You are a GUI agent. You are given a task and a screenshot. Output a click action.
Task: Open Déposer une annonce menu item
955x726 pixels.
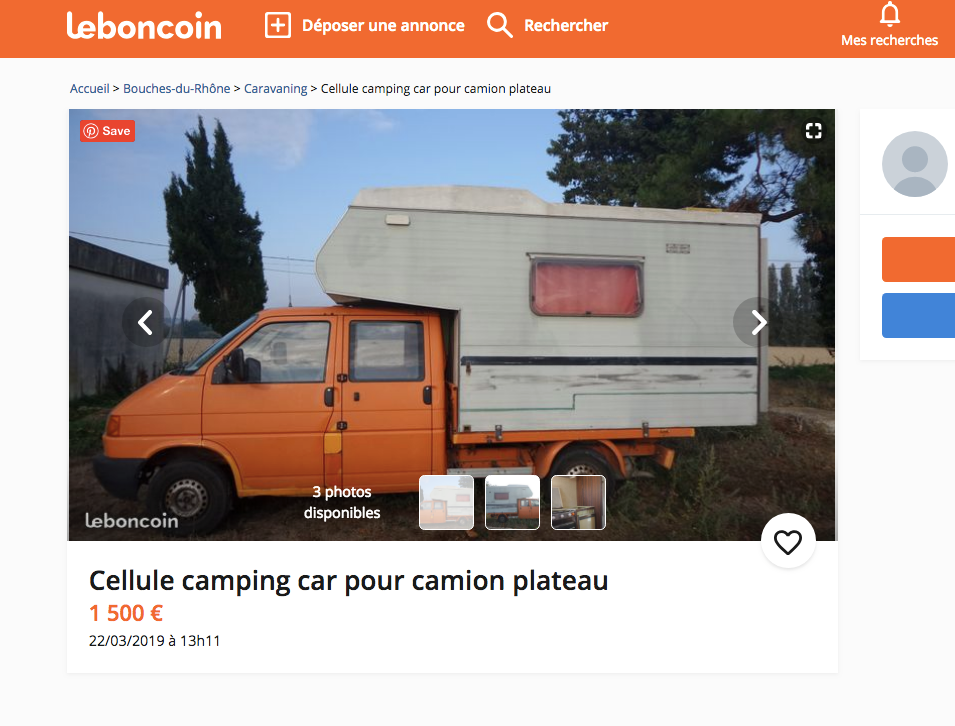[383, 26]
